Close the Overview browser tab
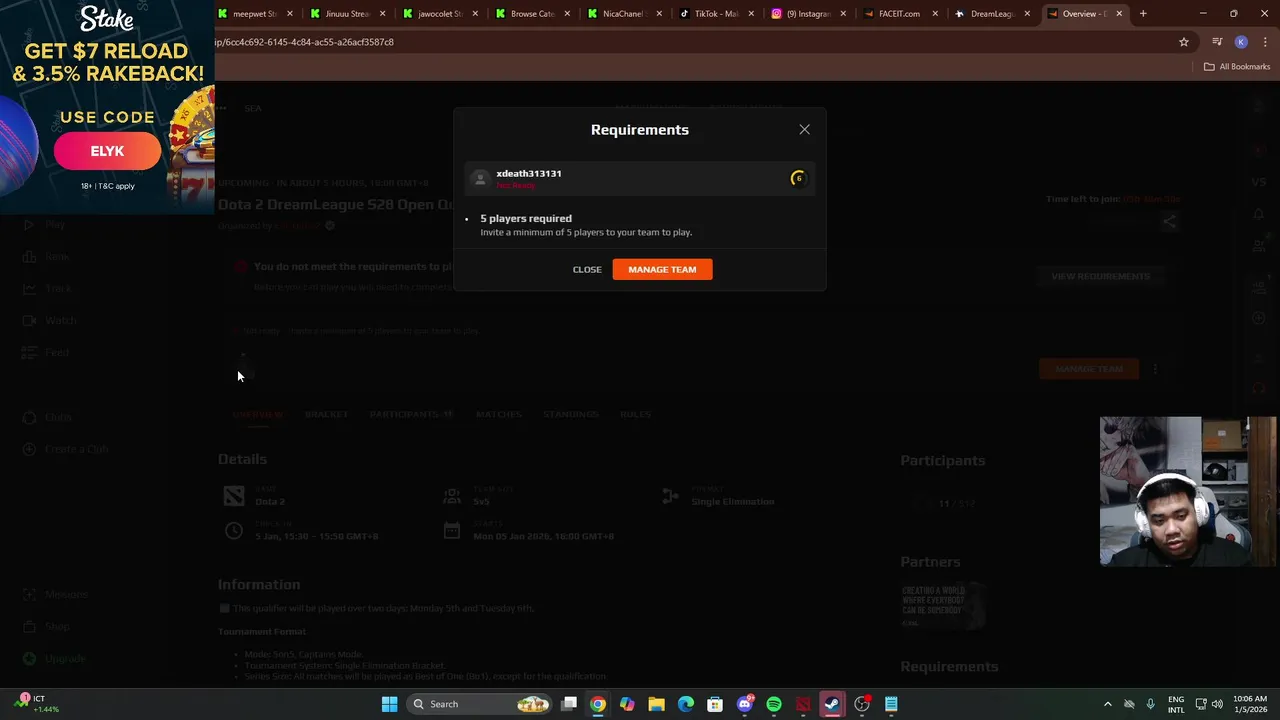1280x720 pixels. pos(1119,14)
